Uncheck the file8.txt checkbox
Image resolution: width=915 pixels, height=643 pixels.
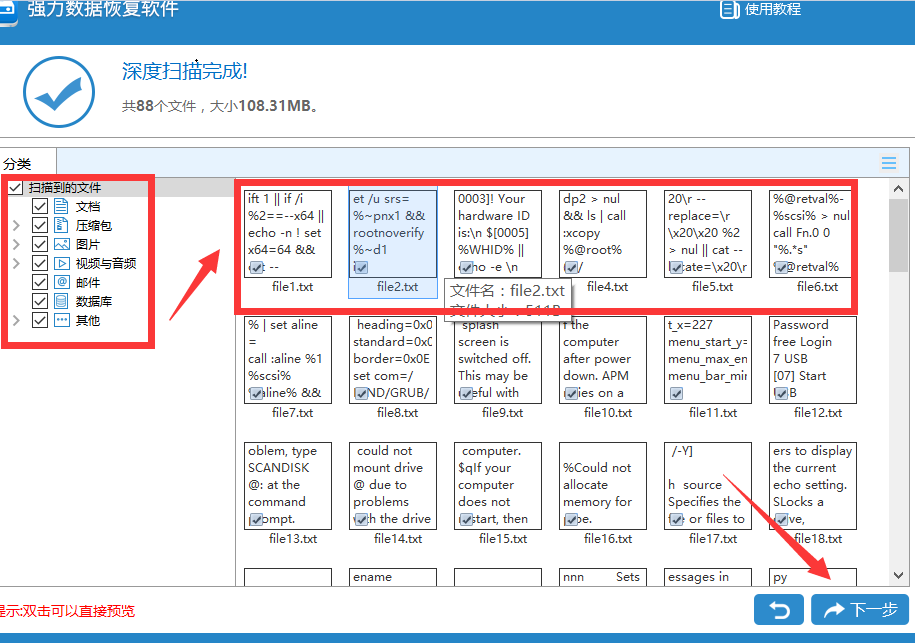(361, 394)
